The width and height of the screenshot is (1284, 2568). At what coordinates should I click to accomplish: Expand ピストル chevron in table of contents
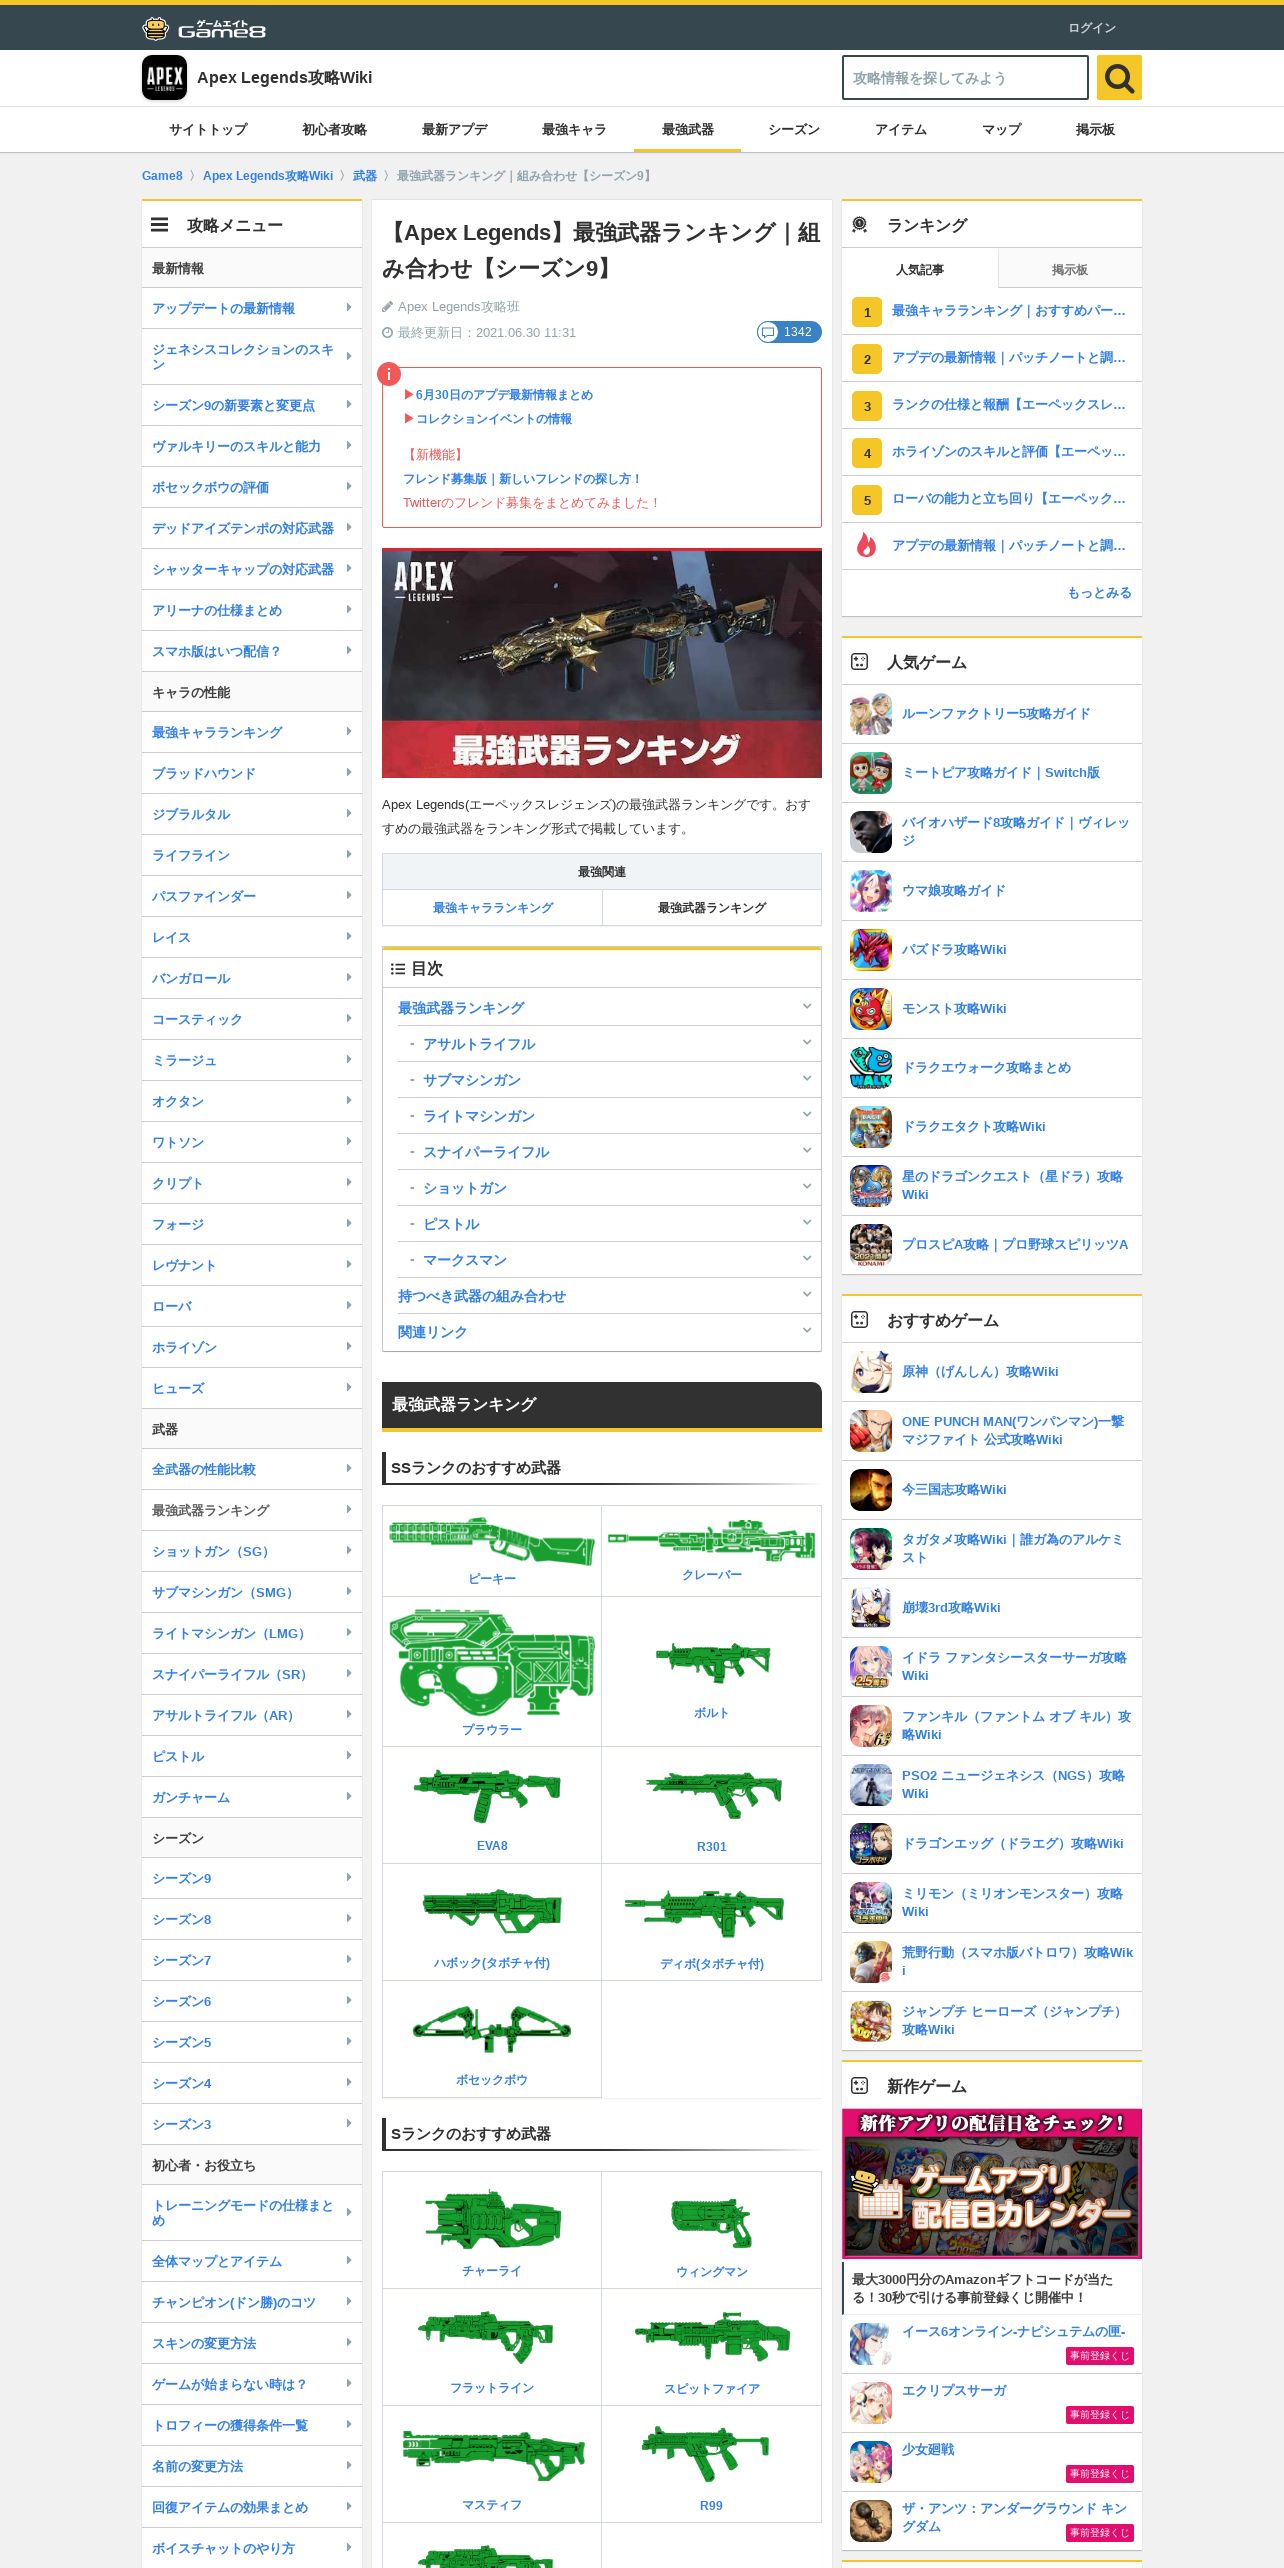coord(806,1222)
